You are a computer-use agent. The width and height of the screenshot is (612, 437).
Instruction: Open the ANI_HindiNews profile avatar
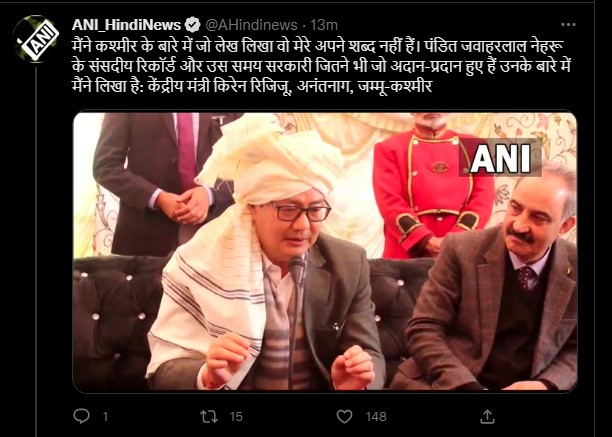pyautogui.click(x=36, y=39)
